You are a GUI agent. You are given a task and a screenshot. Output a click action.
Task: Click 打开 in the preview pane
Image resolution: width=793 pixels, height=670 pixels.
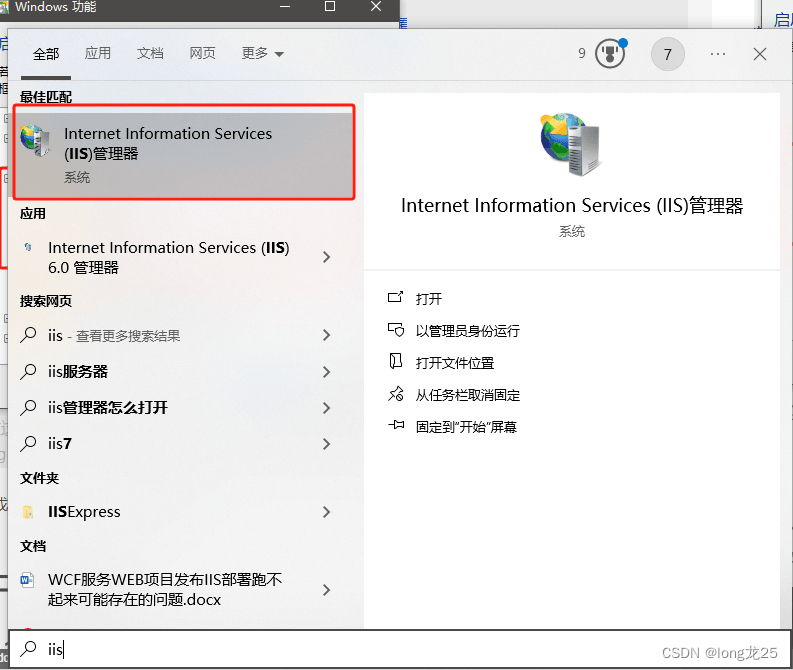(x=429, y=299)
